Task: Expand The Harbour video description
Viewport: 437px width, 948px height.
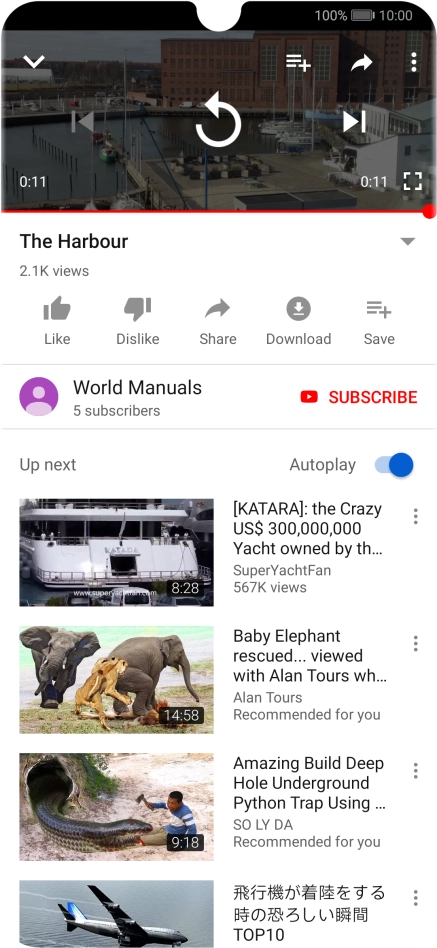Action: click(x=408, y=241)
